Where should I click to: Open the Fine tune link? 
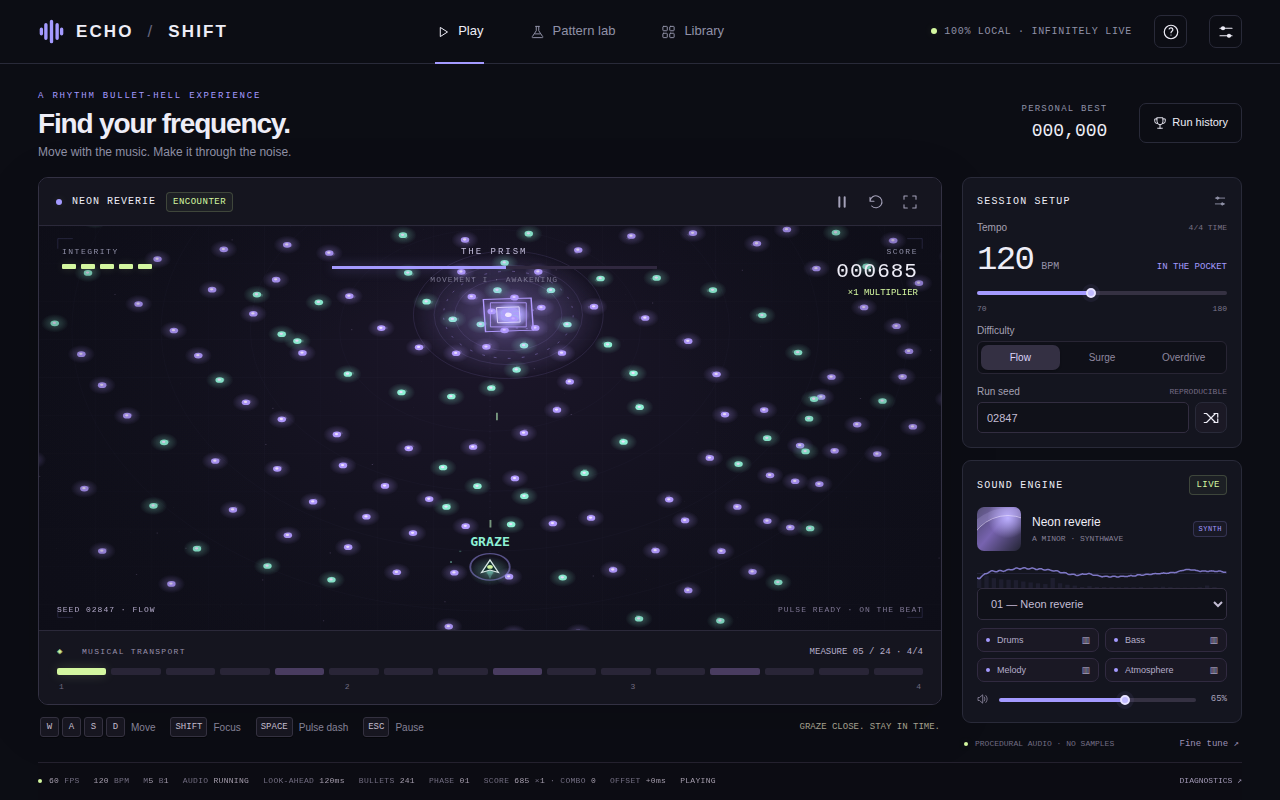(x=1209, y=744)
